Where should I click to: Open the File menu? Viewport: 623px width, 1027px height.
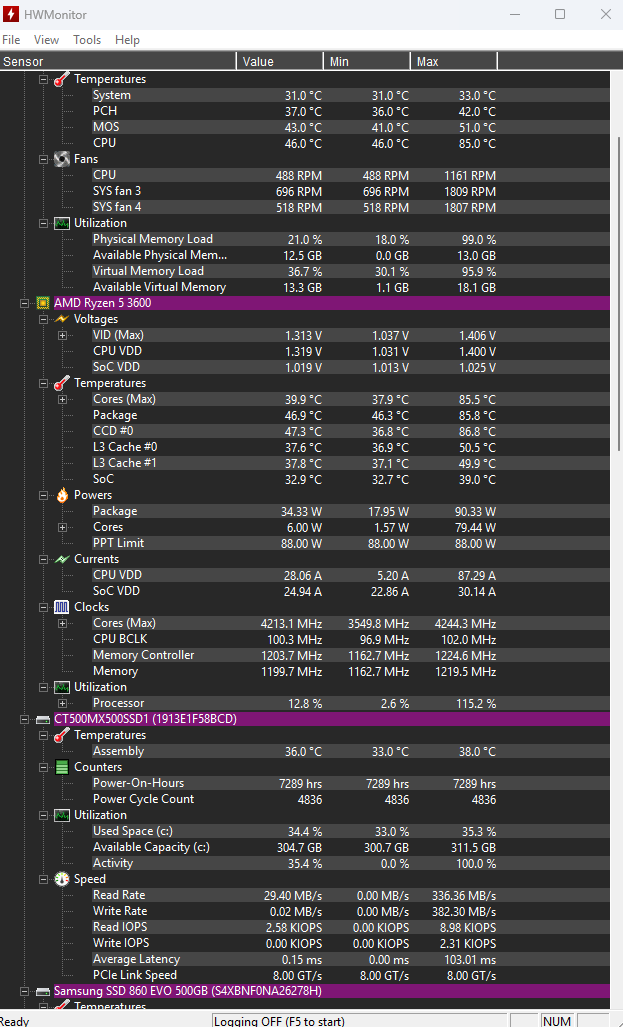(11, 40)
